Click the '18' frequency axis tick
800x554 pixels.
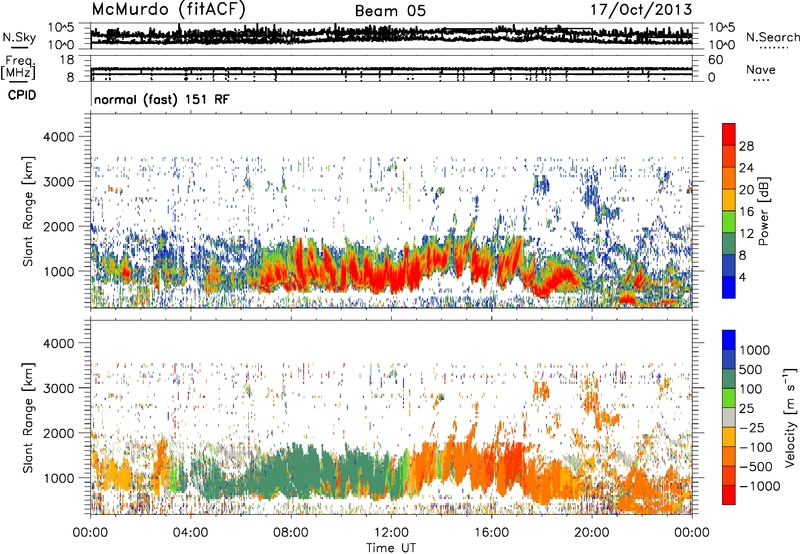coord(67,60)
